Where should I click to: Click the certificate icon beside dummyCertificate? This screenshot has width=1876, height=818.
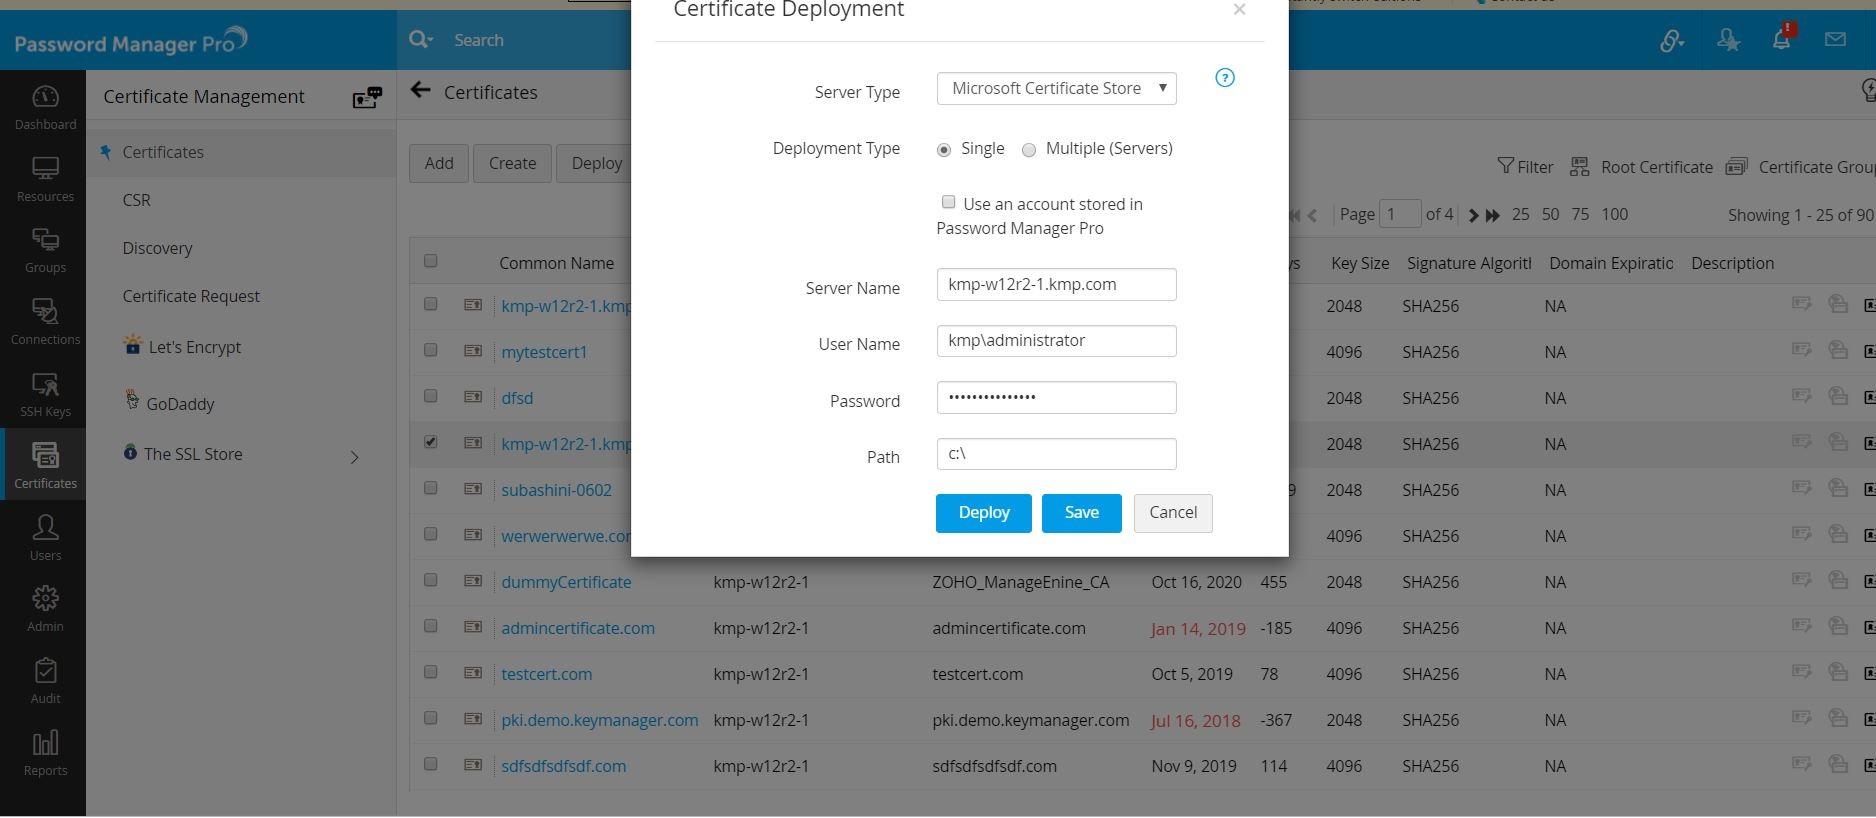(473, 581)
